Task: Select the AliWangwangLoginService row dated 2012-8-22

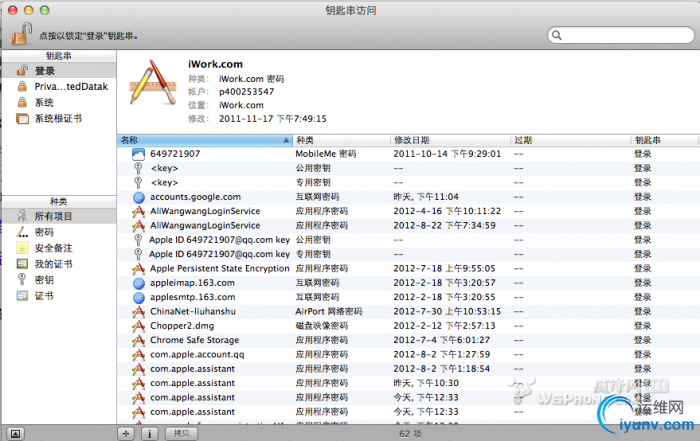Action: [408, 225]
